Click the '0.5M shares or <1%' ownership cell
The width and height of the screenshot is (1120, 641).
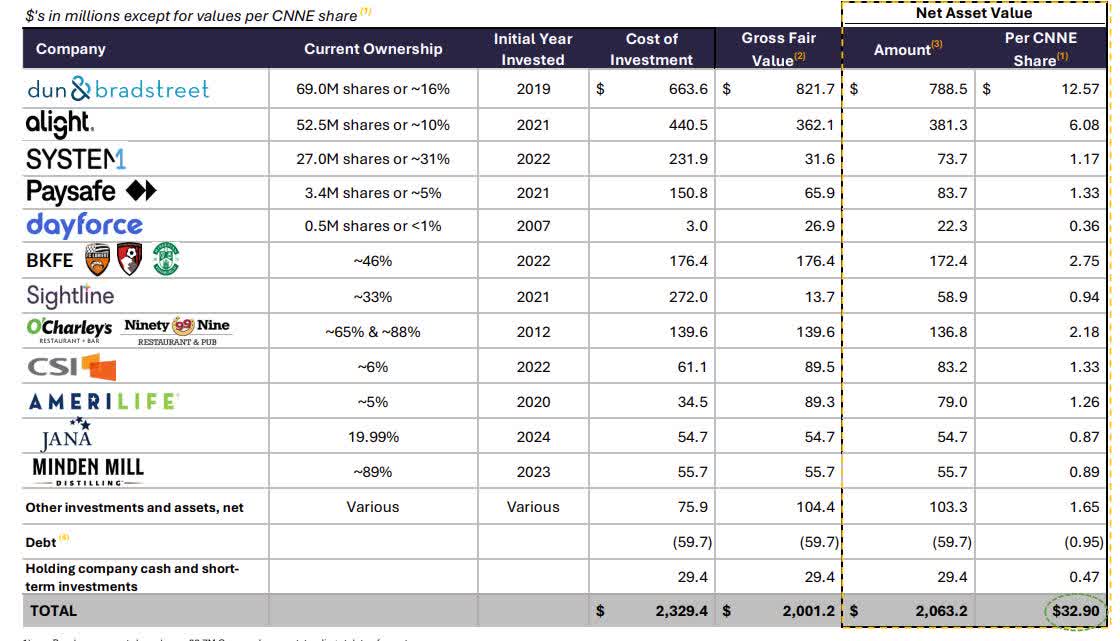pos(373,226)
